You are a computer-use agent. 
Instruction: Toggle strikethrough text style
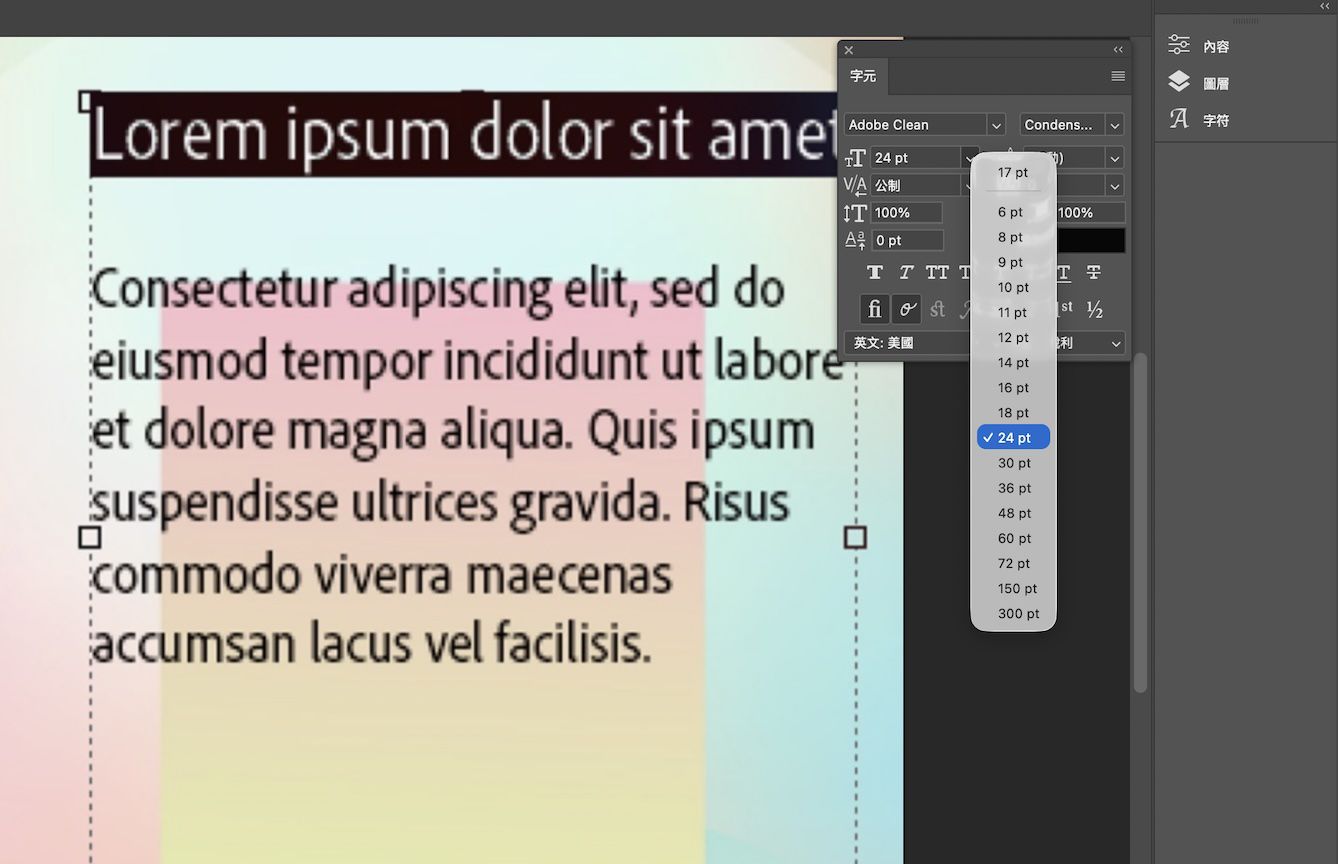(1094, 272)
